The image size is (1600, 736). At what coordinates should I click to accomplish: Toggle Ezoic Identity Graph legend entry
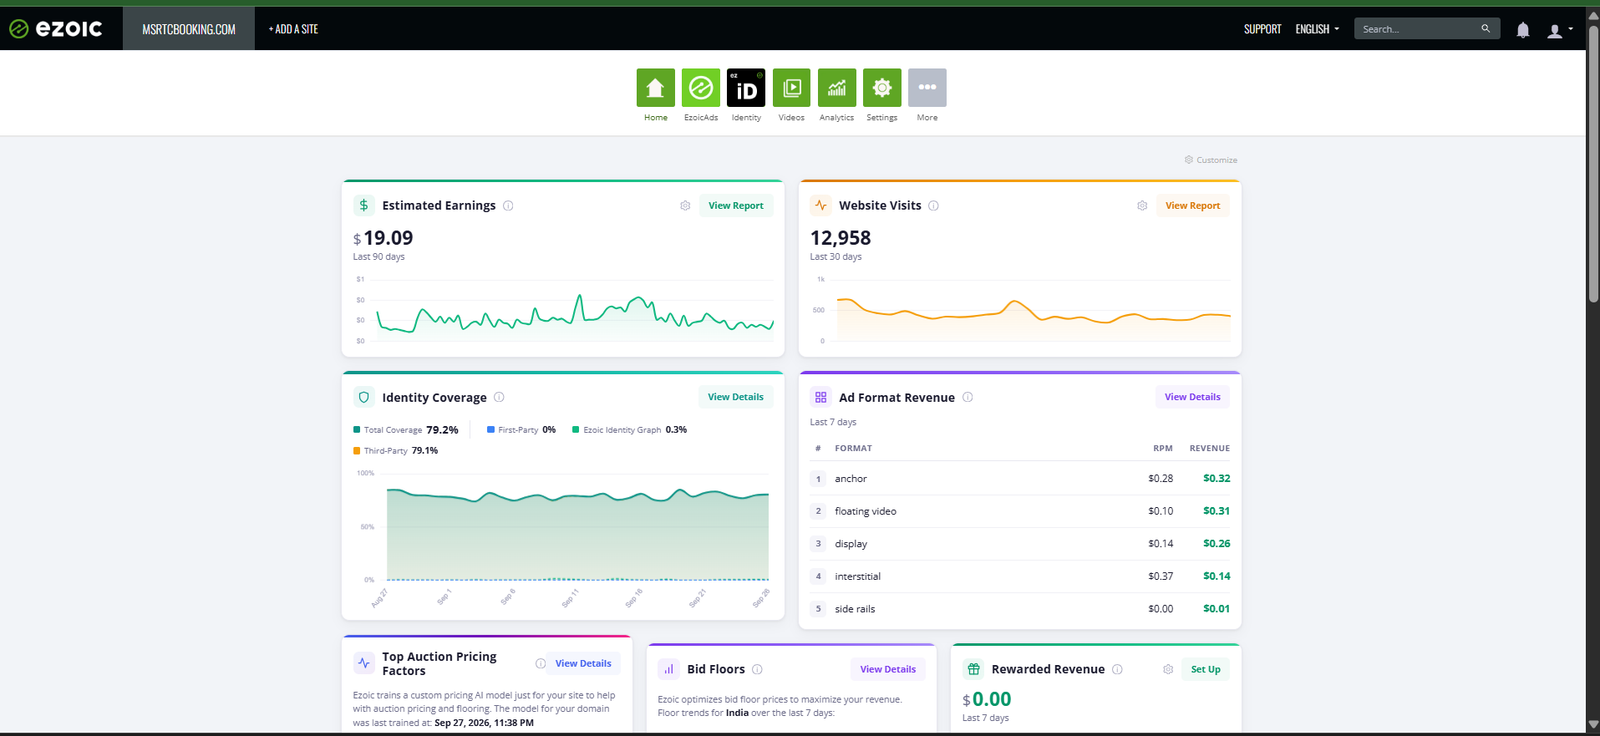pos(629,430)
